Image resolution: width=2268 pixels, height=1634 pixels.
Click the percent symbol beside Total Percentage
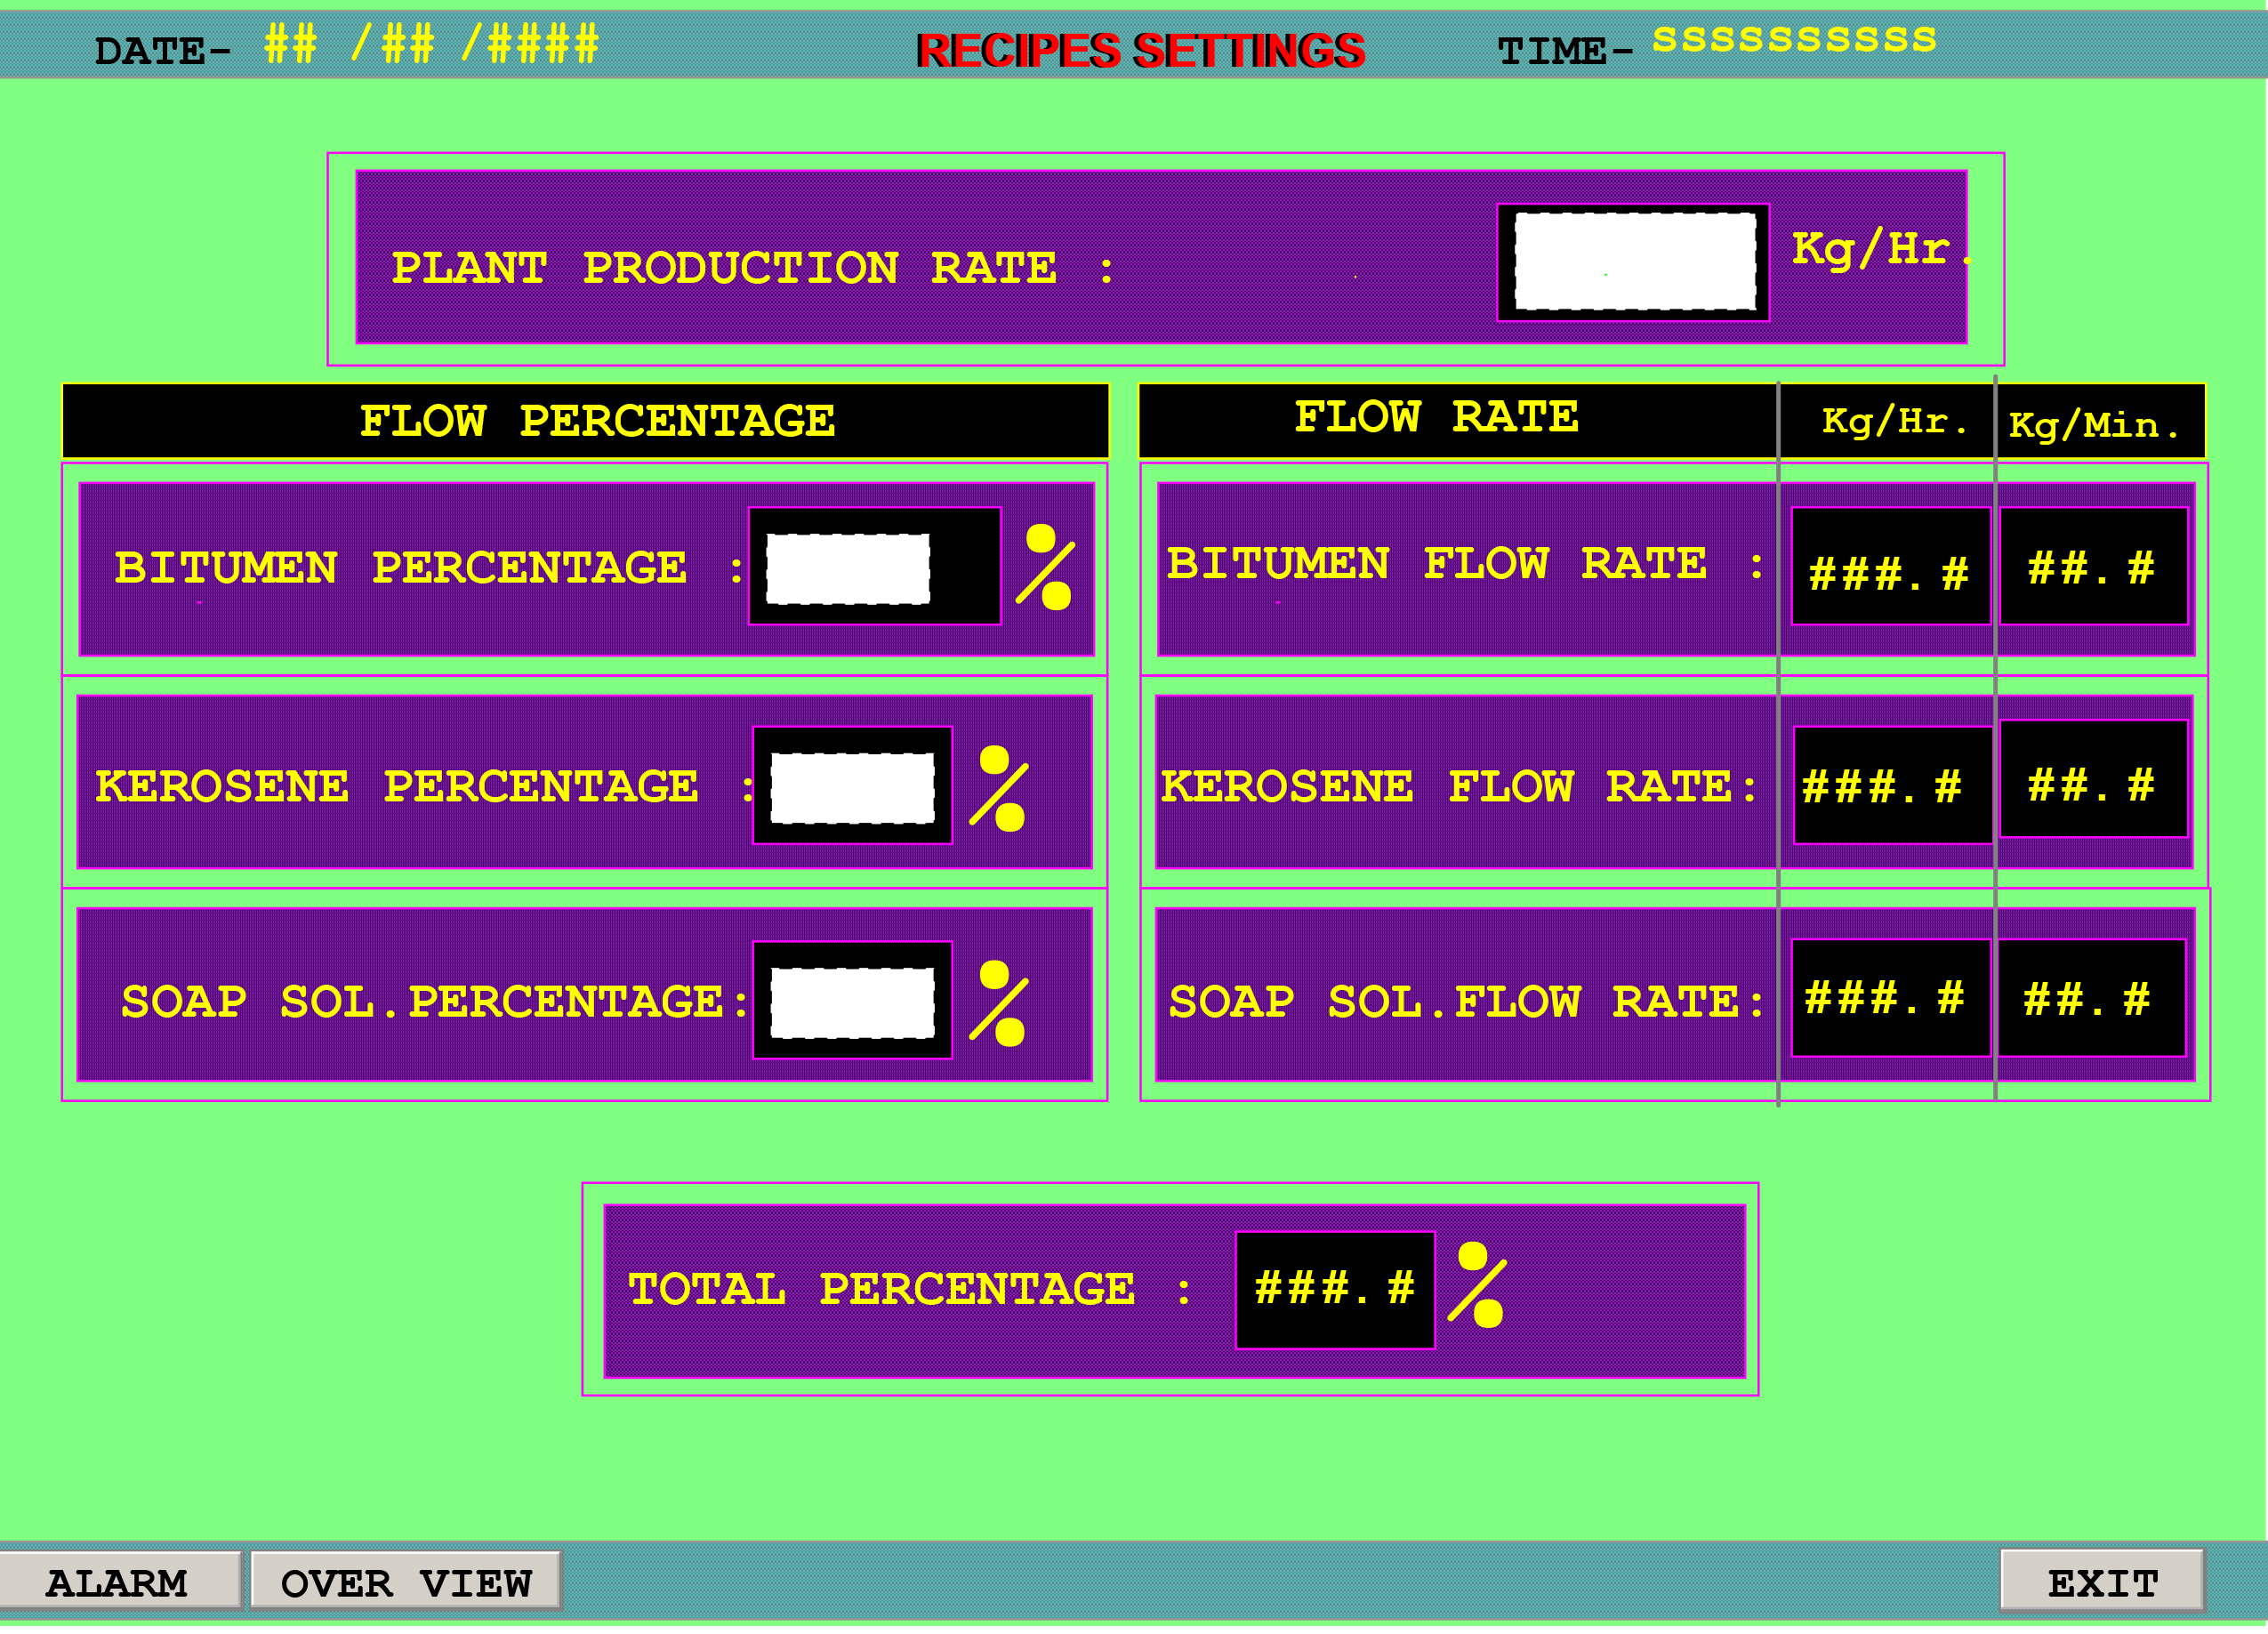[x=1479, y=1287]
